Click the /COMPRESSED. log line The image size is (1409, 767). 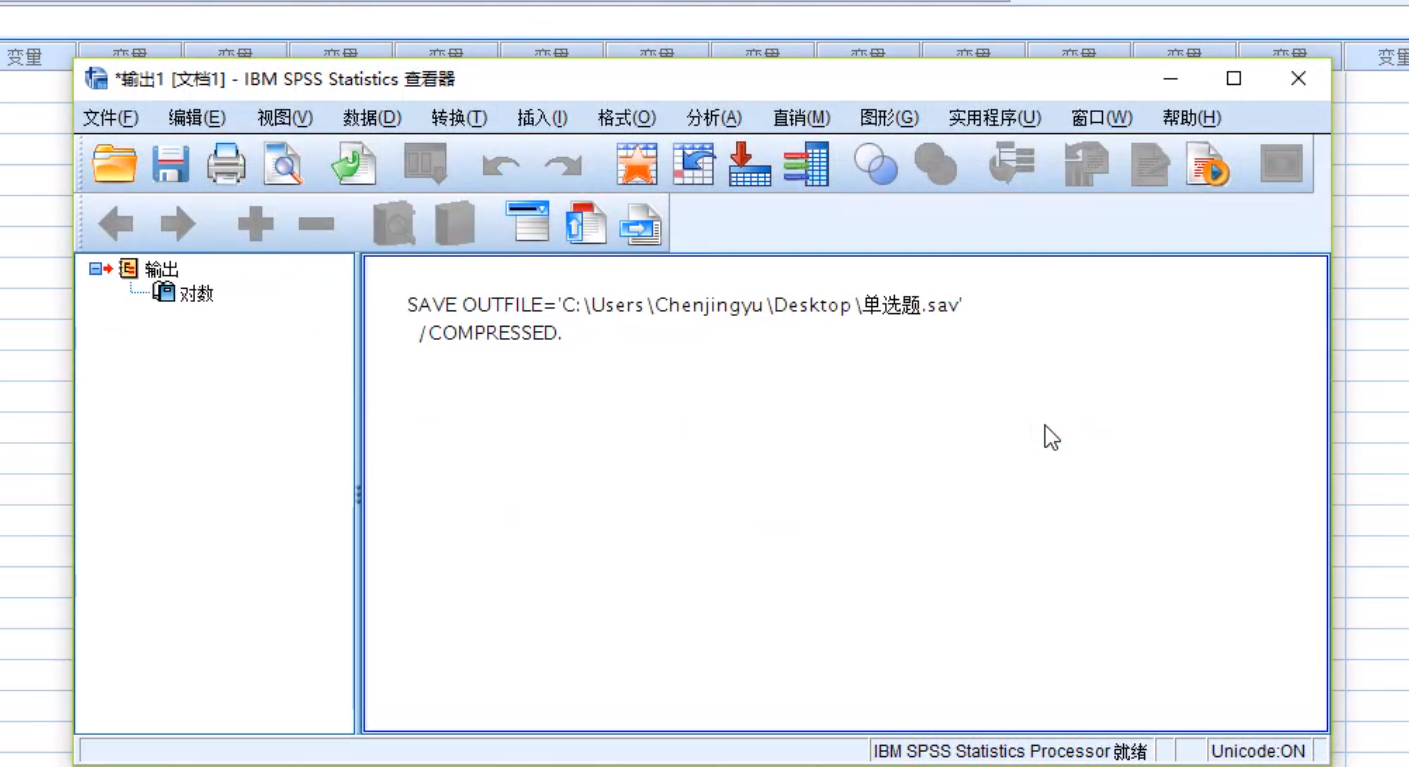coord(490,333)
